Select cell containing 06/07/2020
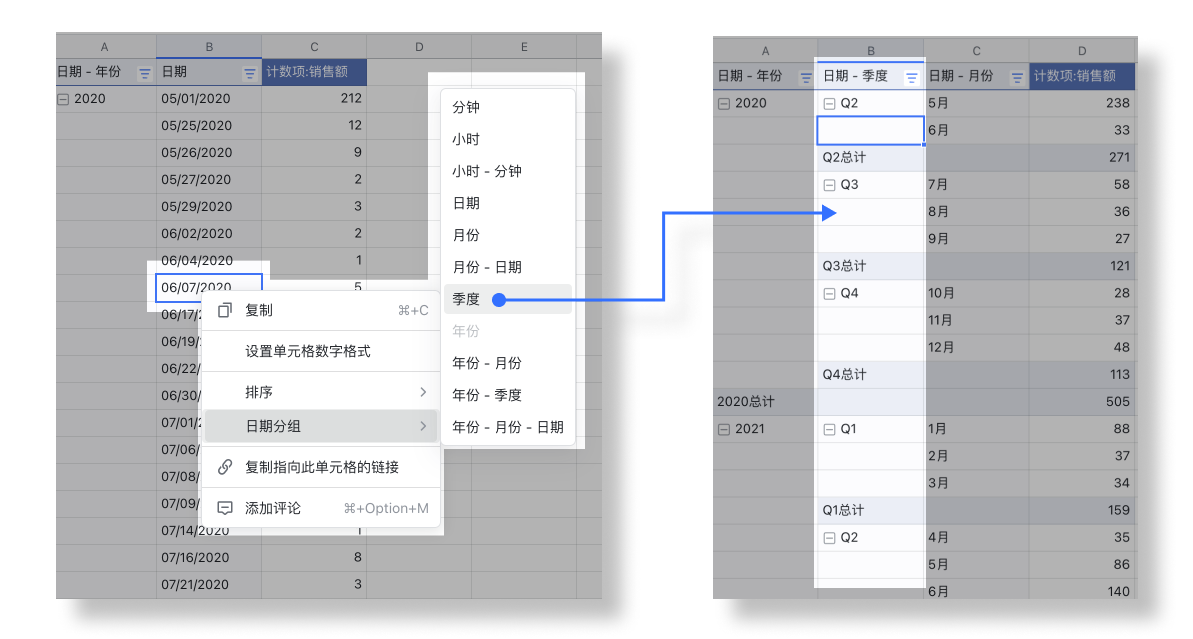The width and height of the screenshot is (1193, 639). point(209,287)
